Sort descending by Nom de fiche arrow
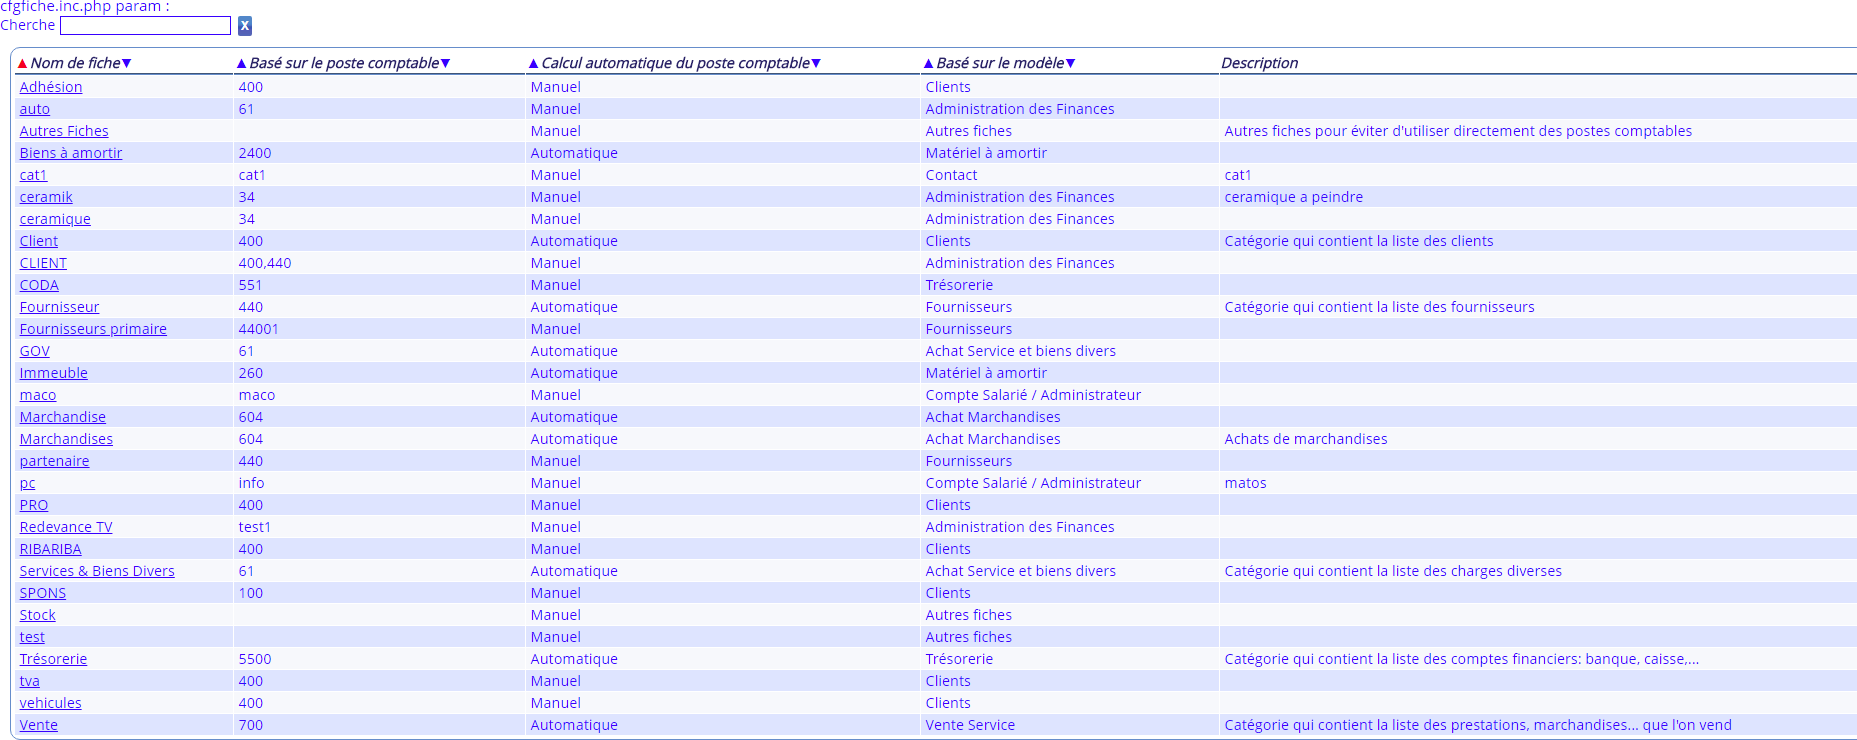Image resolution: width=1857 pixels, height=740 pixels. point(126,63)
